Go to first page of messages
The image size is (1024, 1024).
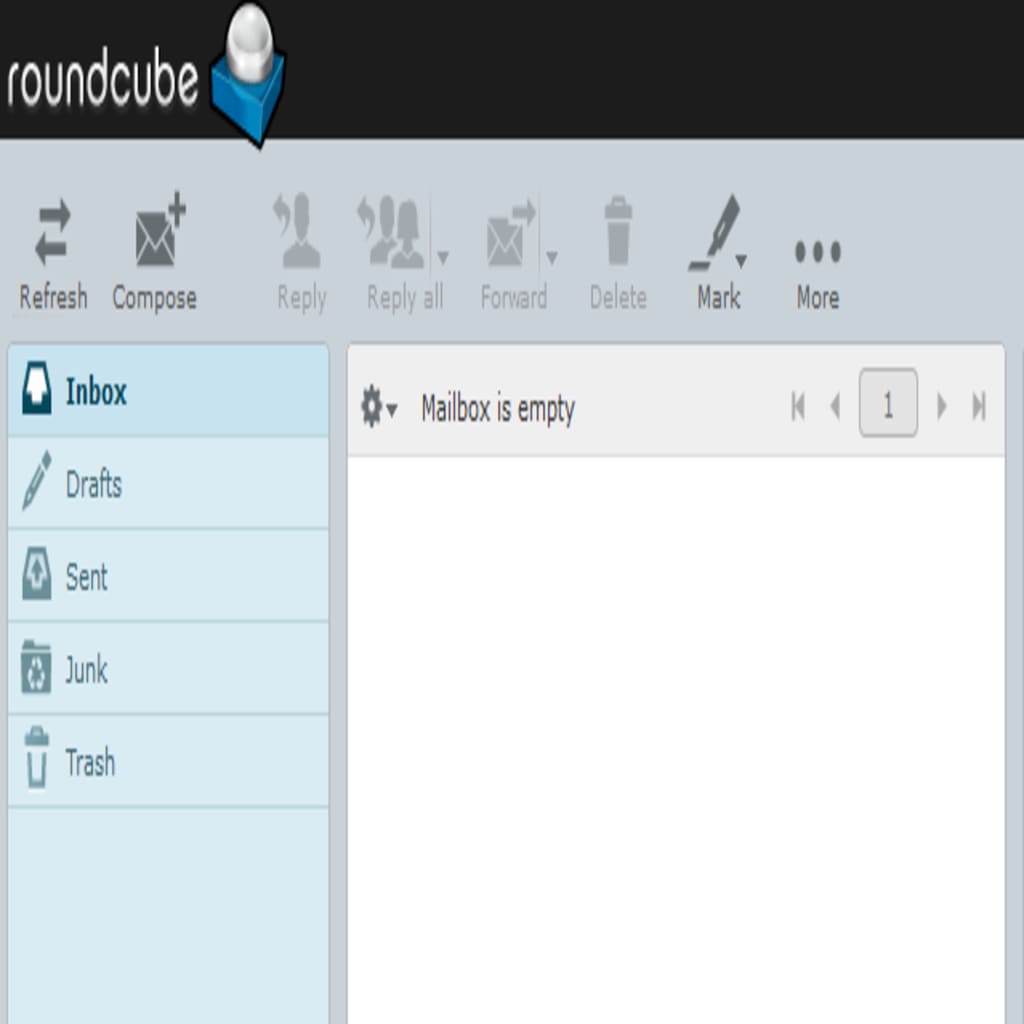tap(797, 407)
